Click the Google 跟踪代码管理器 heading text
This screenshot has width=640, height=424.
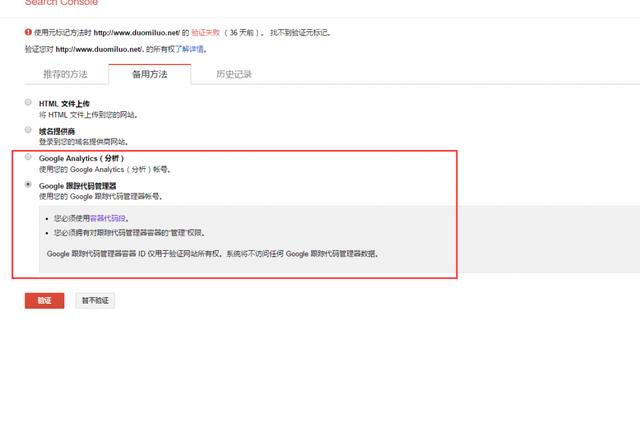click(78, 186)
